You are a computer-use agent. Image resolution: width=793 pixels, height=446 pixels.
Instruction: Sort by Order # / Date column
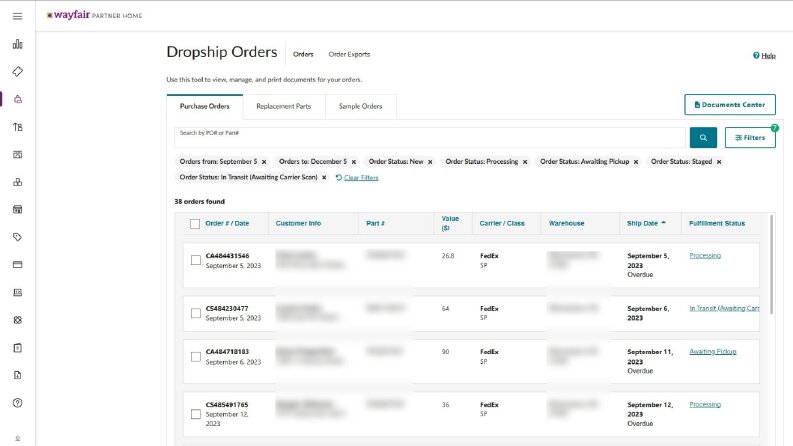pyautogui.click(x=227, y=223)
